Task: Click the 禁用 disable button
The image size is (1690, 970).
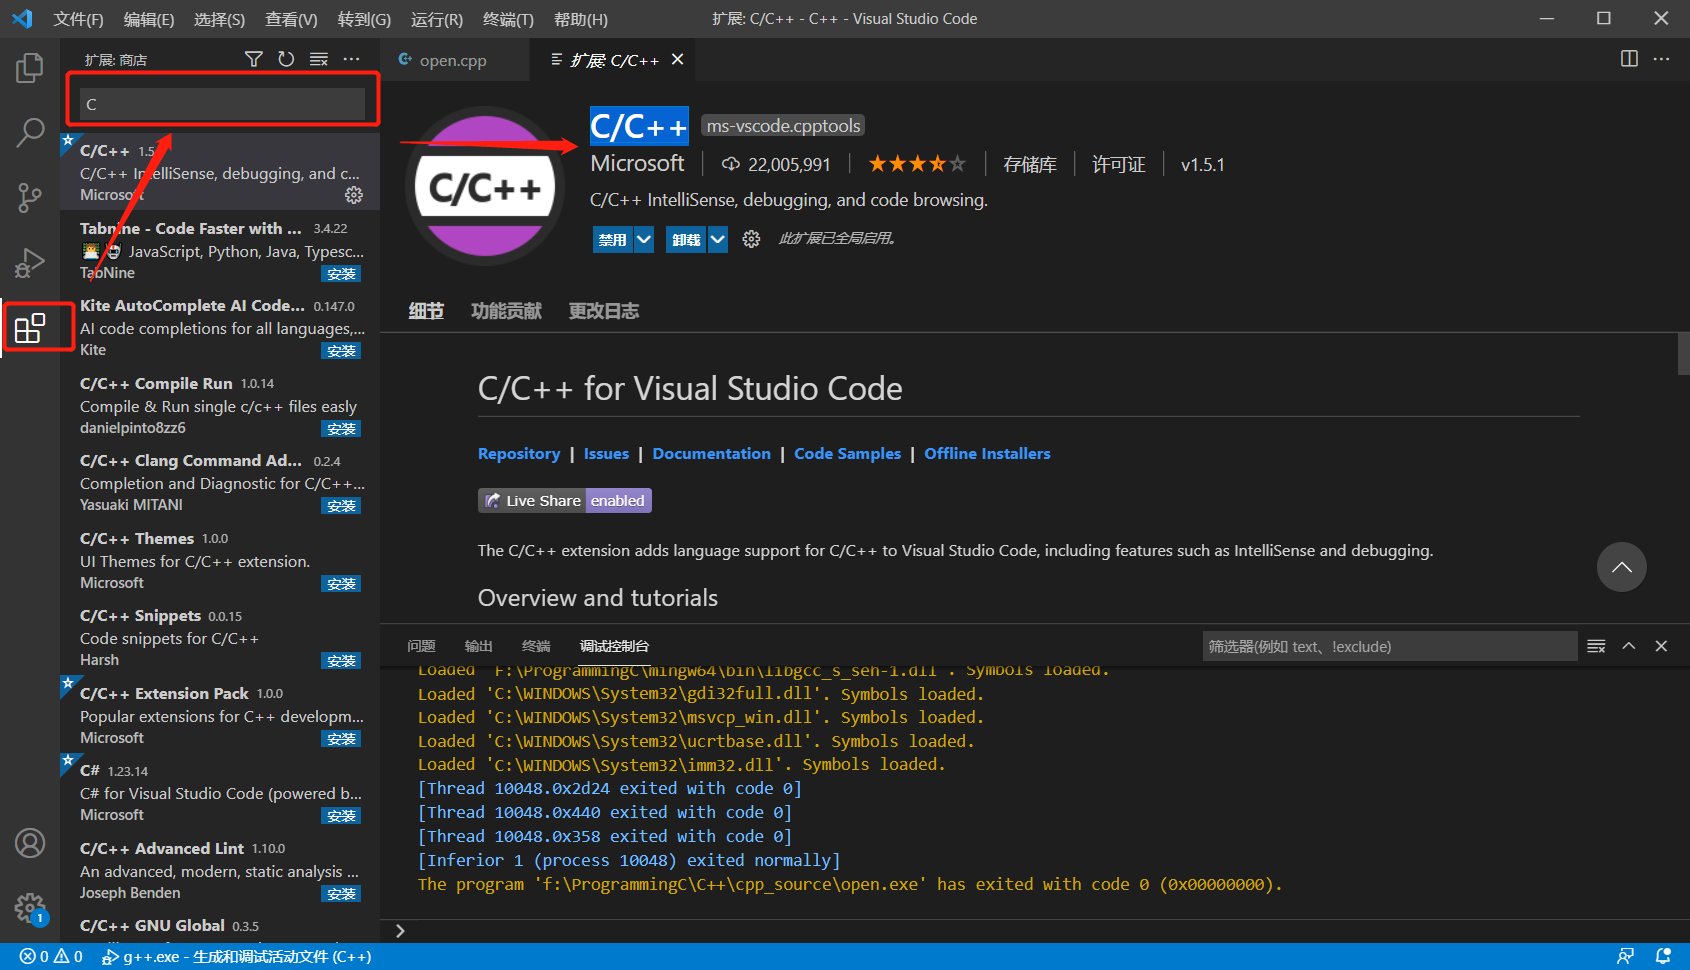Action: [x=612, y=240]
